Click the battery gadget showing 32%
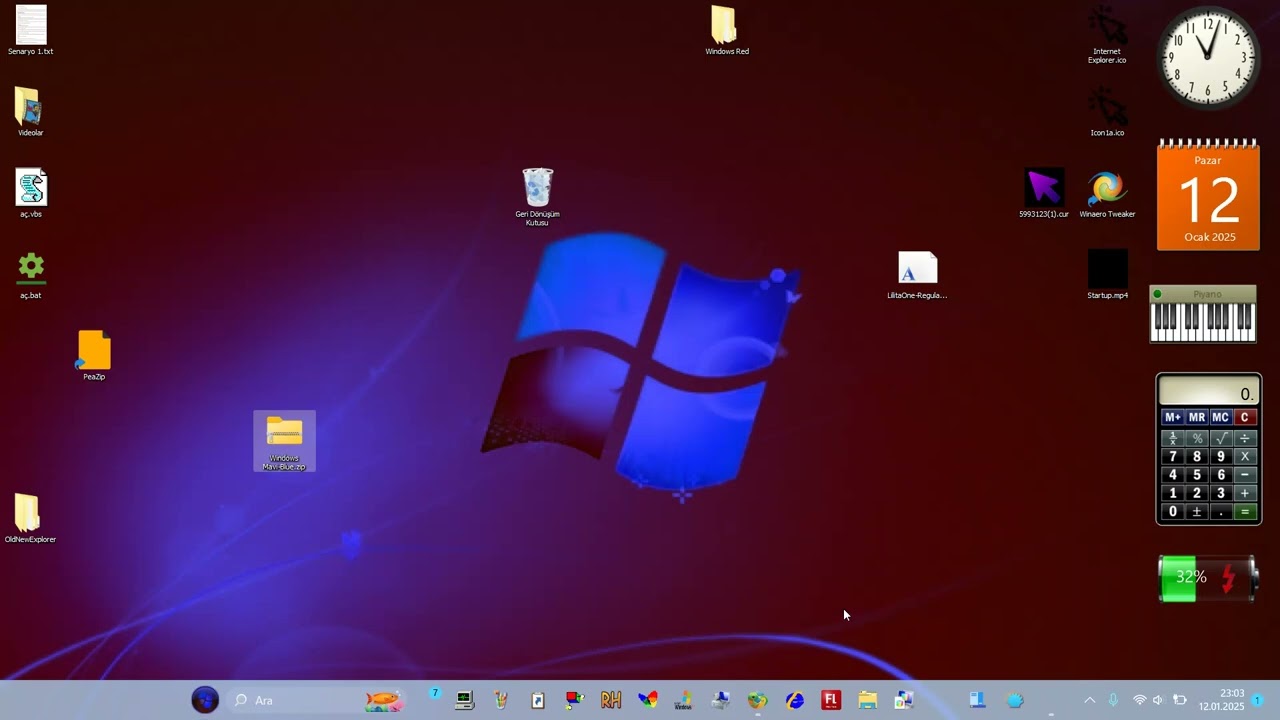Screen dimensions: 1280x720 (x=1207, y=579)
